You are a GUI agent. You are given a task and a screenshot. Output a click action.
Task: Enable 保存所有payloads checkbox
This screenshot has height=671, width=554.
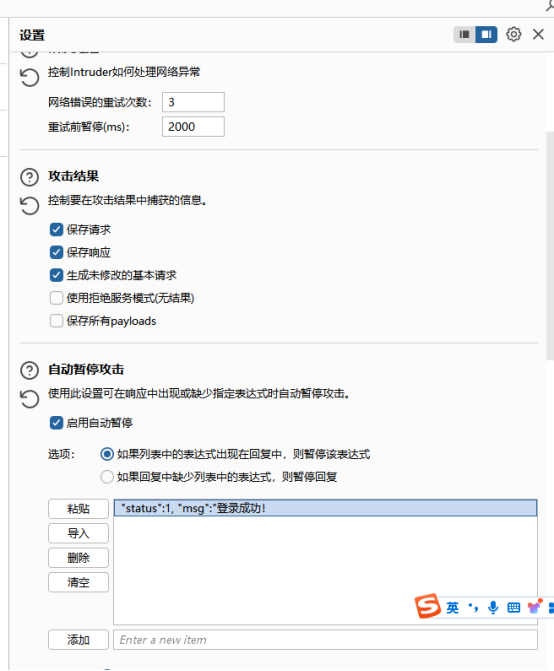[x=56, y=321]
